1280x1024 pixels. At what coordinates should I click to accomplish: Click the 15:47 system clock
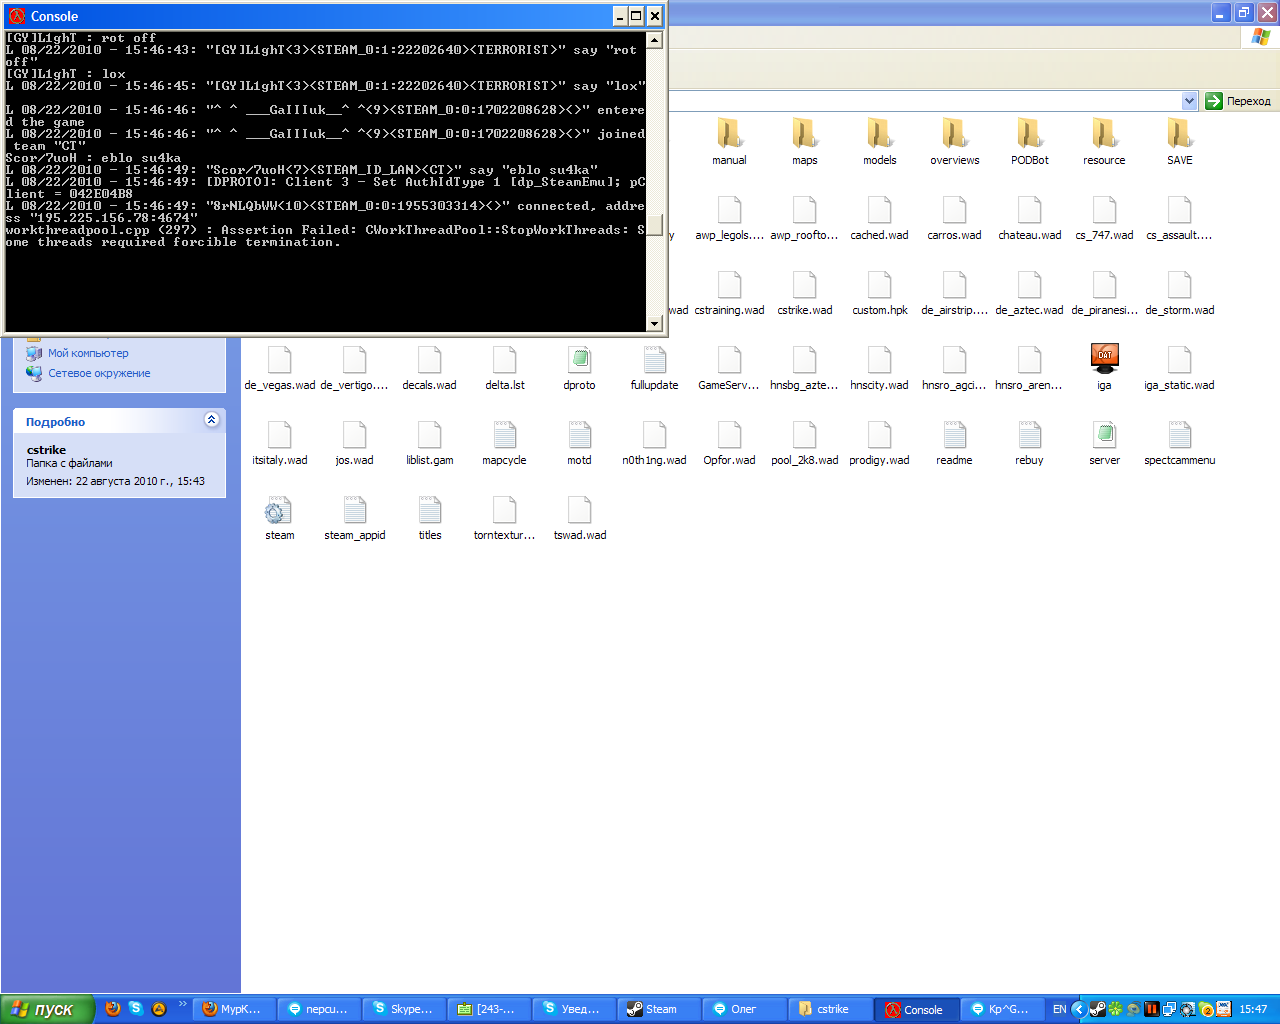click(1253, 1009)
